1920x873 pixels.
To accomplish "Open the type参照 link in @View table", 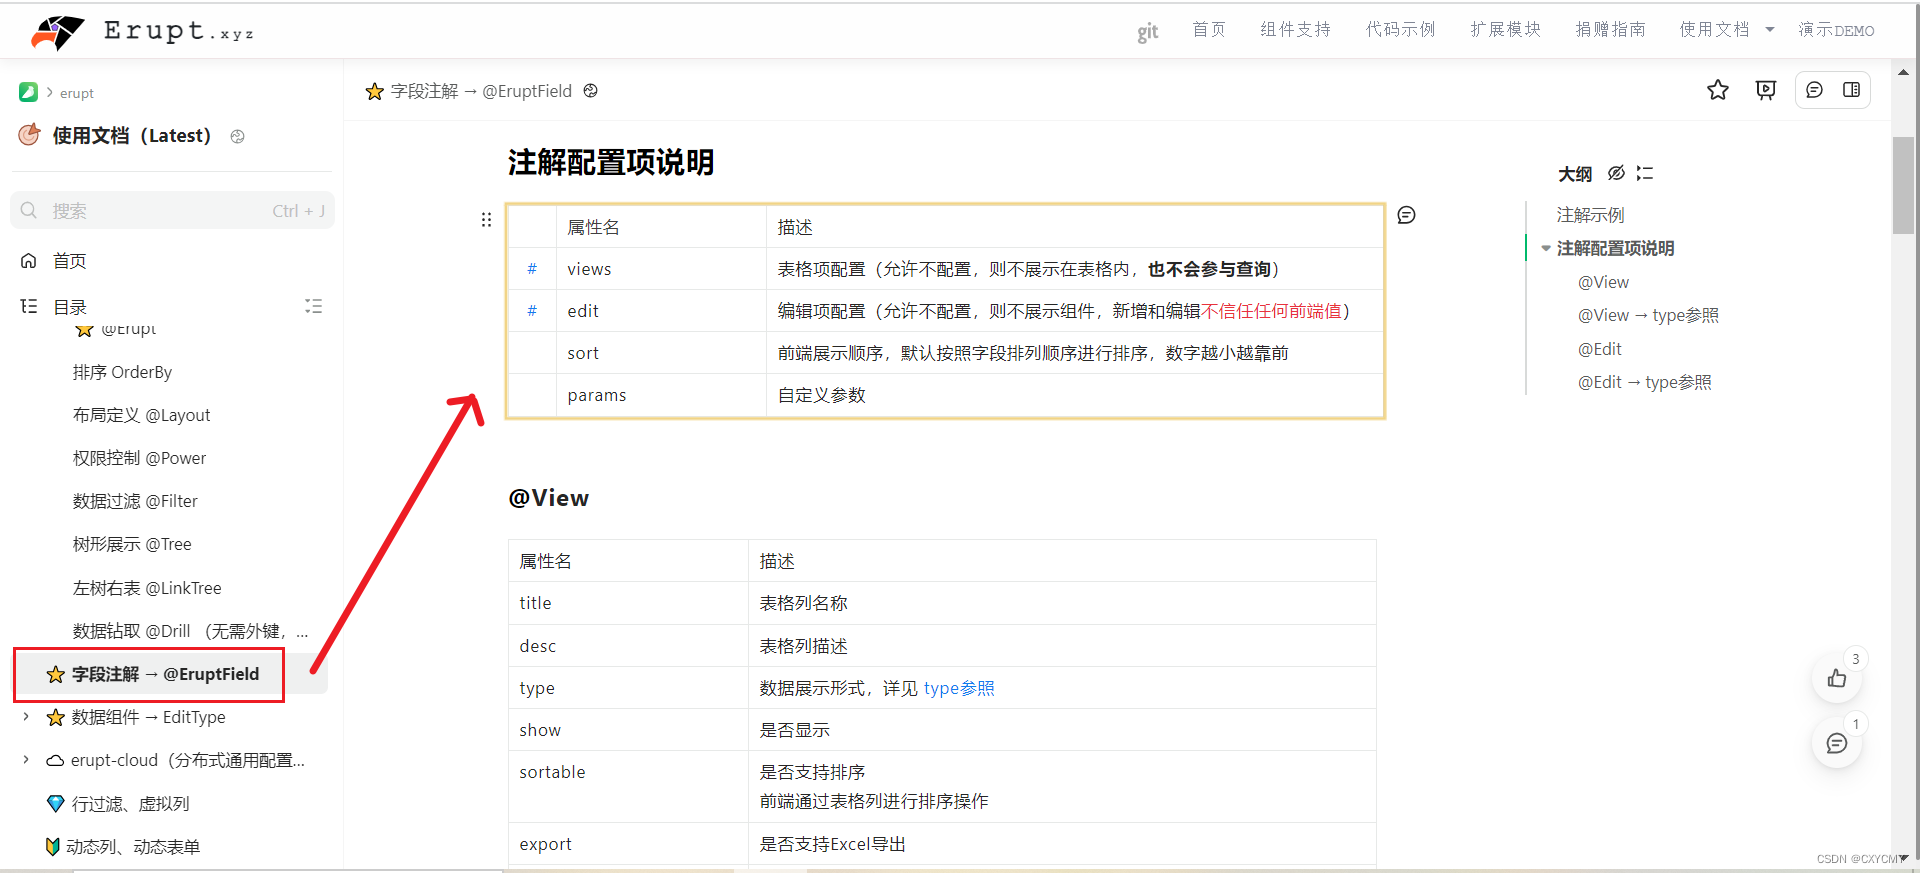I will pyautogui.click(x=959, y=688).
